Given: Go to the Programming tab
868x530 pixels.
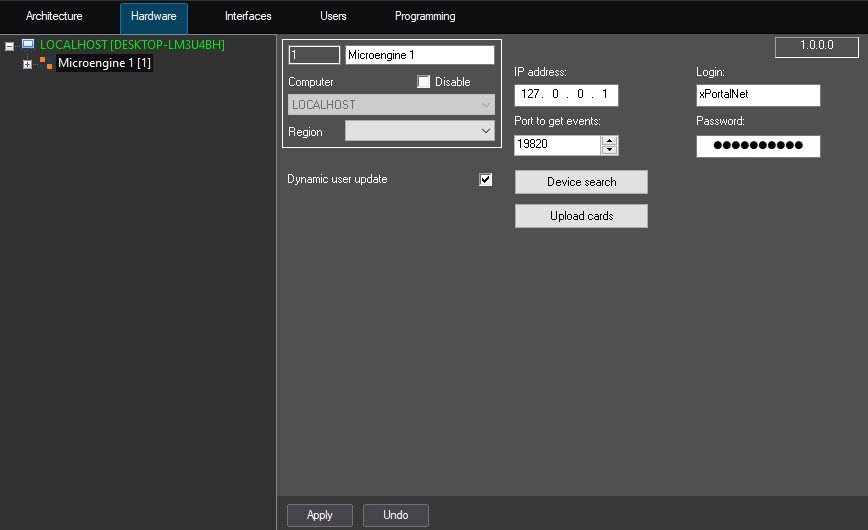Looking at the screenshot, I should (x=425, y=17).
